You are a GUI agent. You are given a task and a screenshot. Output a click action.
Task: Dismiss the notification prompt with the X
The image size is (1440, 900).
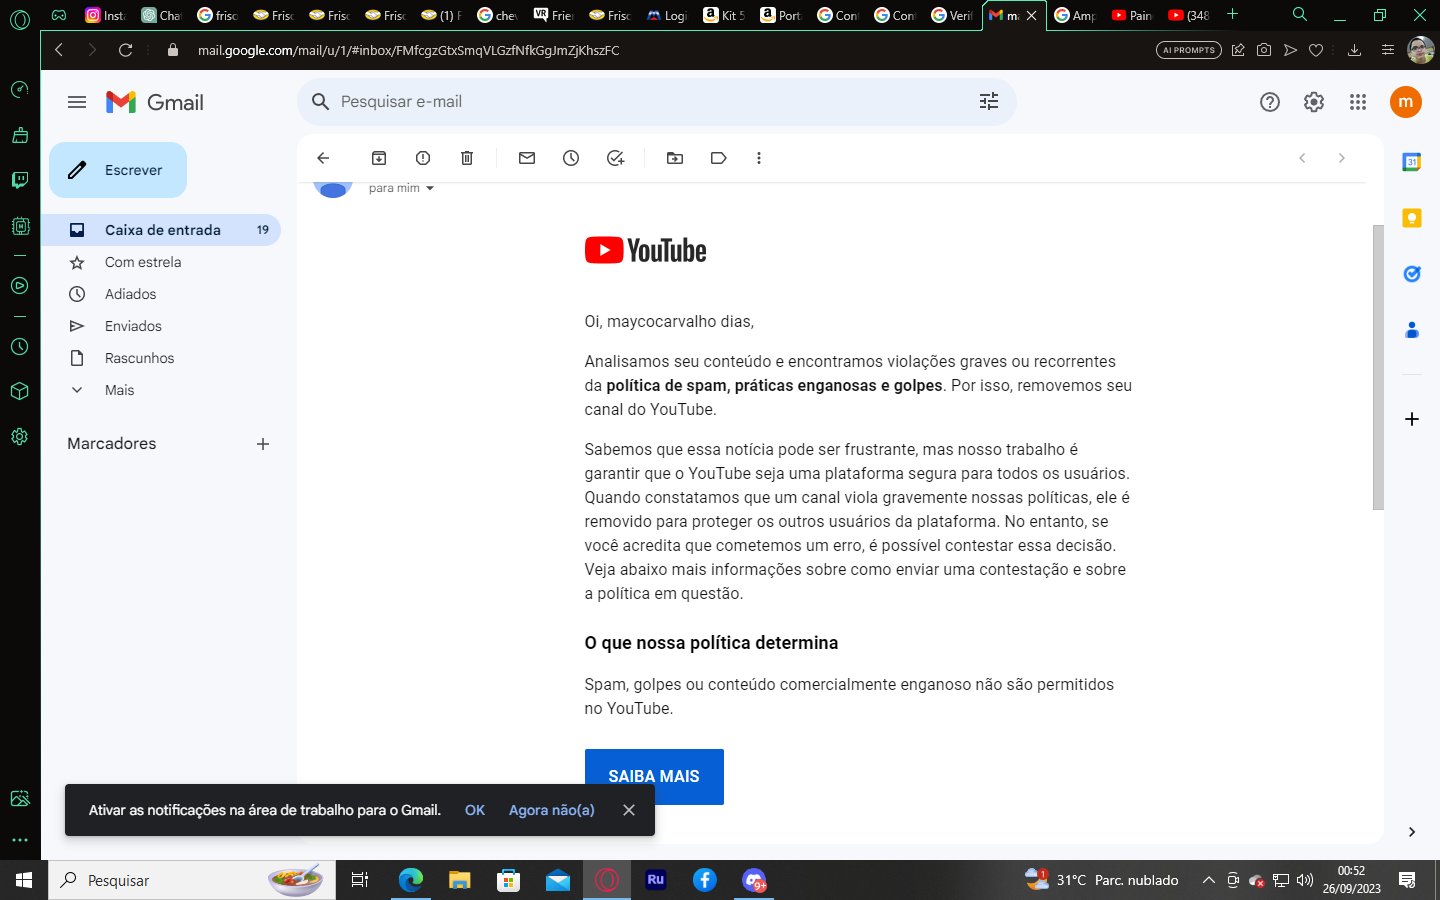click(629, 810)
